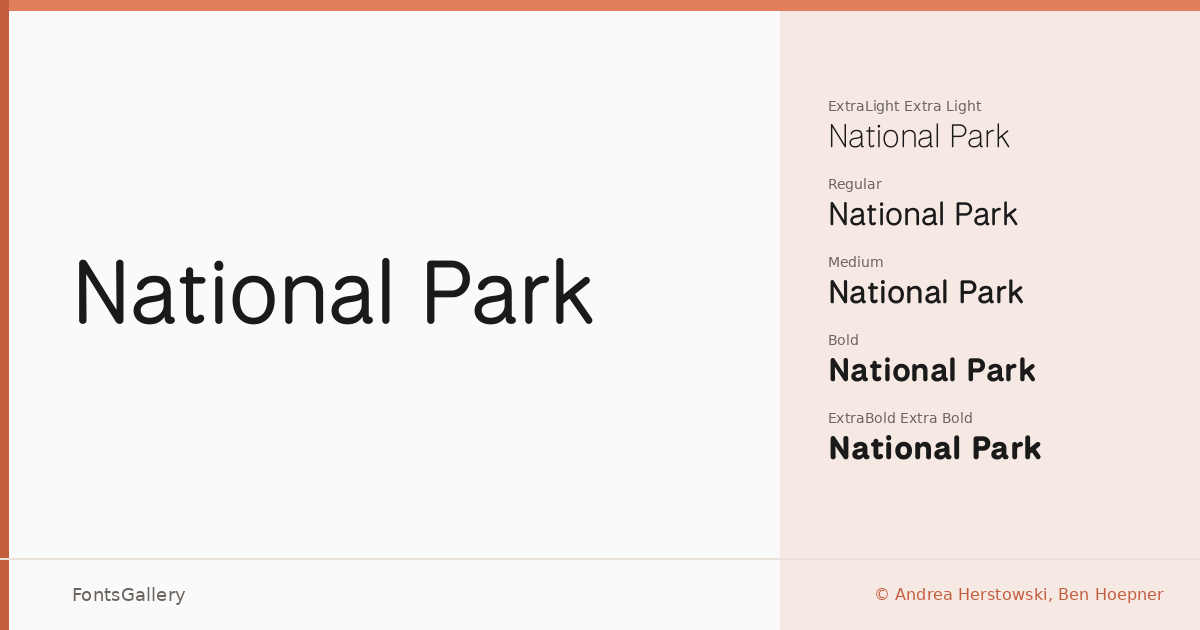
Task: Click the Regular National Park sample
Action: click(x=923, y=214)
